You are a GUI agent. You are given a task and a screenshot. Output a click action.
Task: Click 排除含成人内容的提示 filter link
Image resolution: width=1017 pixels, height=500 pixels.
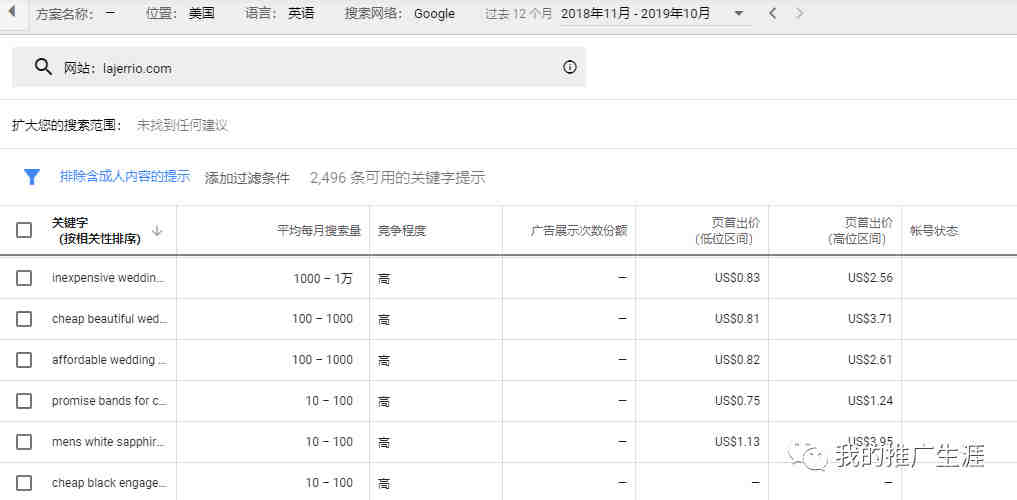click(x=124, y=176)
